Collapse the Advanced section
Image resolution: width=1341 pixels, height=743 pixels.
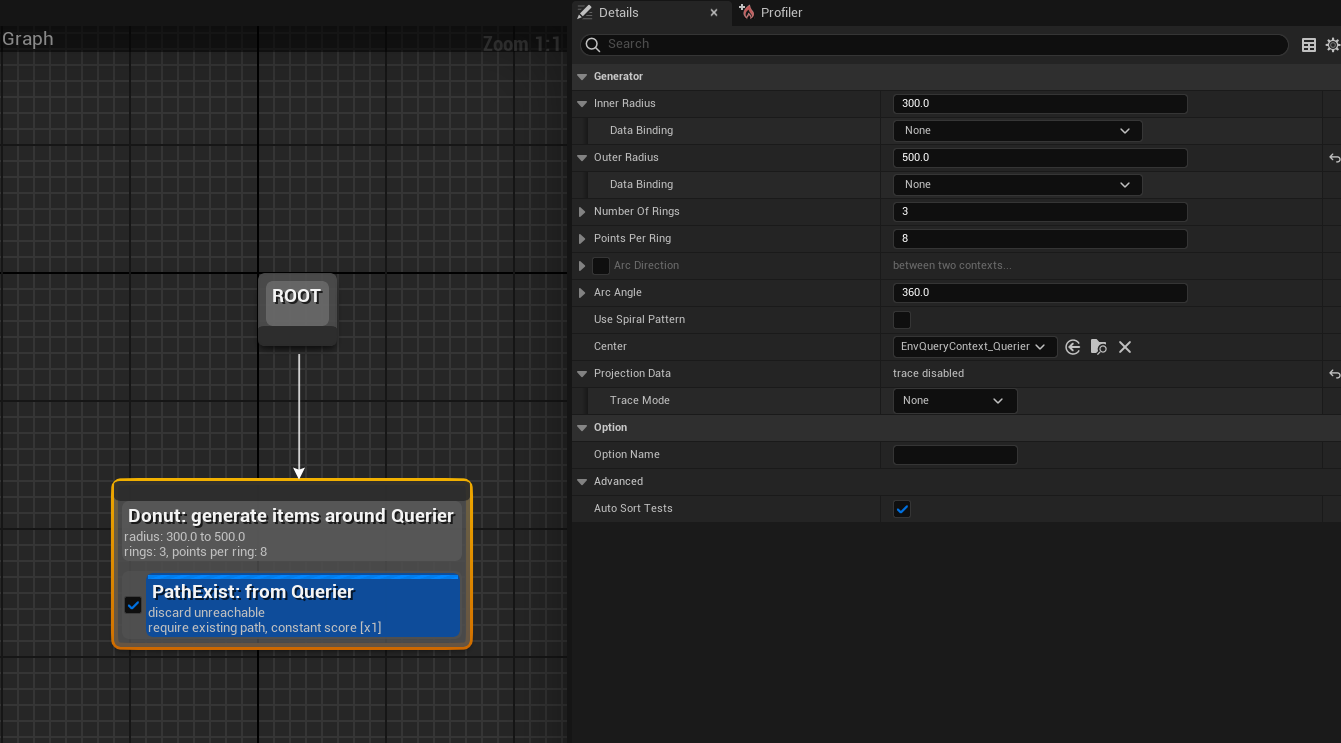tap(582, 482)
